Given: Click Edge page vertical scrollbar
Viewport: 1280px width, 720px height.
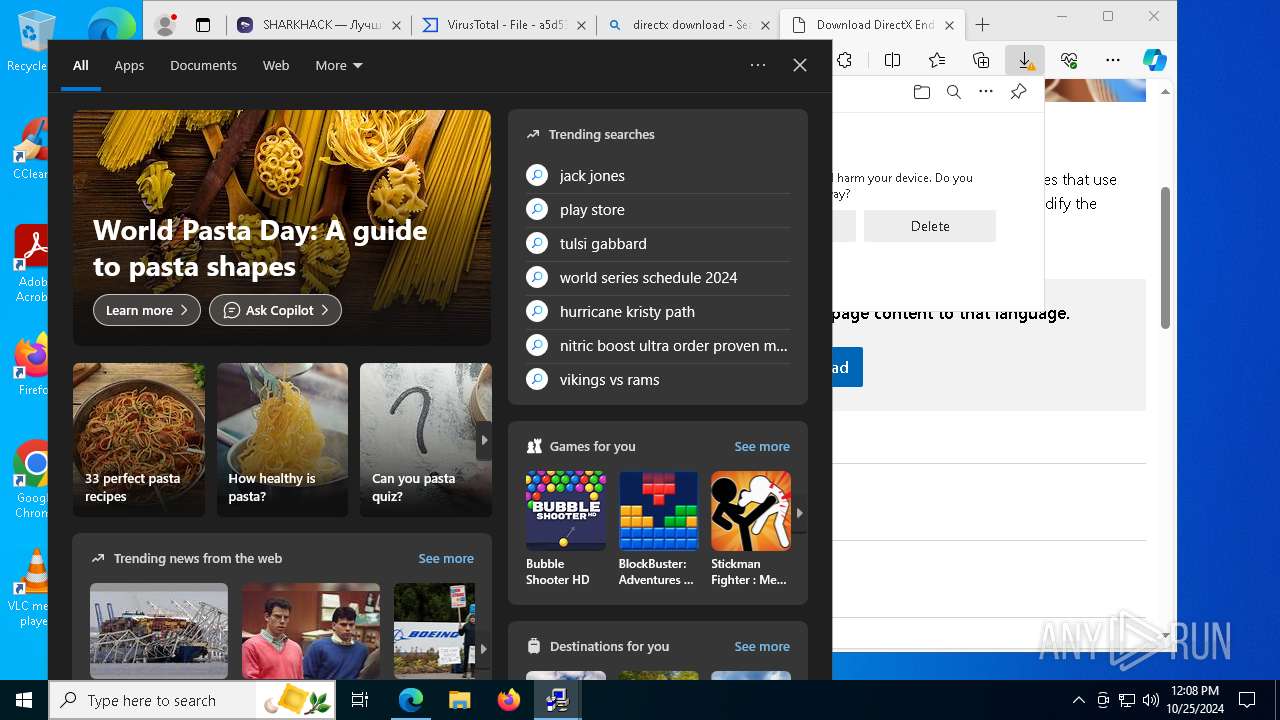Looking at the screenshot, I should [1165, 258].
